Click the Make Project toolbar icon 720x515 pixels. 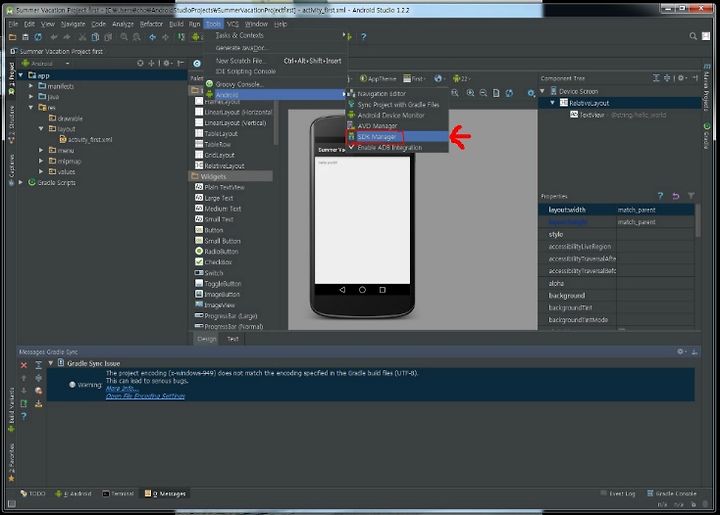181,37
